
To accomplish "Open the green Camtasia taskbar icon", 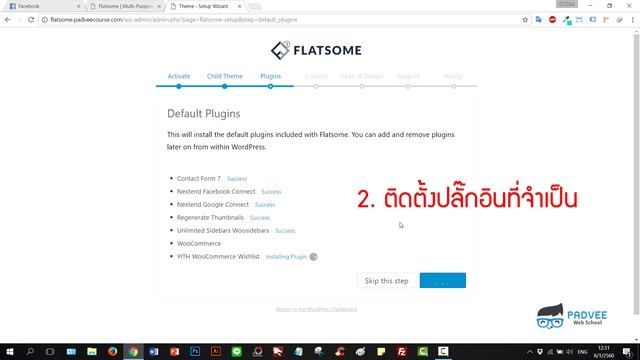I will [x=422, y=351].
